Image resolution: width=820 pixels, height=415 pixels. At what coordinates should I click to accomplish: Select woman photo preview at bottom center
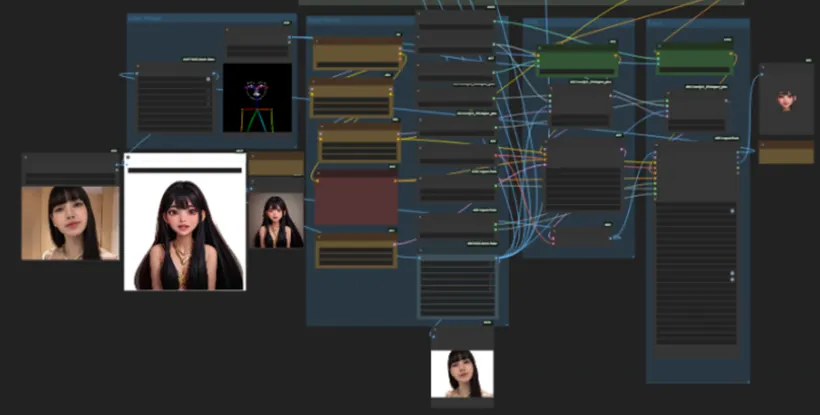click(462, 373)
